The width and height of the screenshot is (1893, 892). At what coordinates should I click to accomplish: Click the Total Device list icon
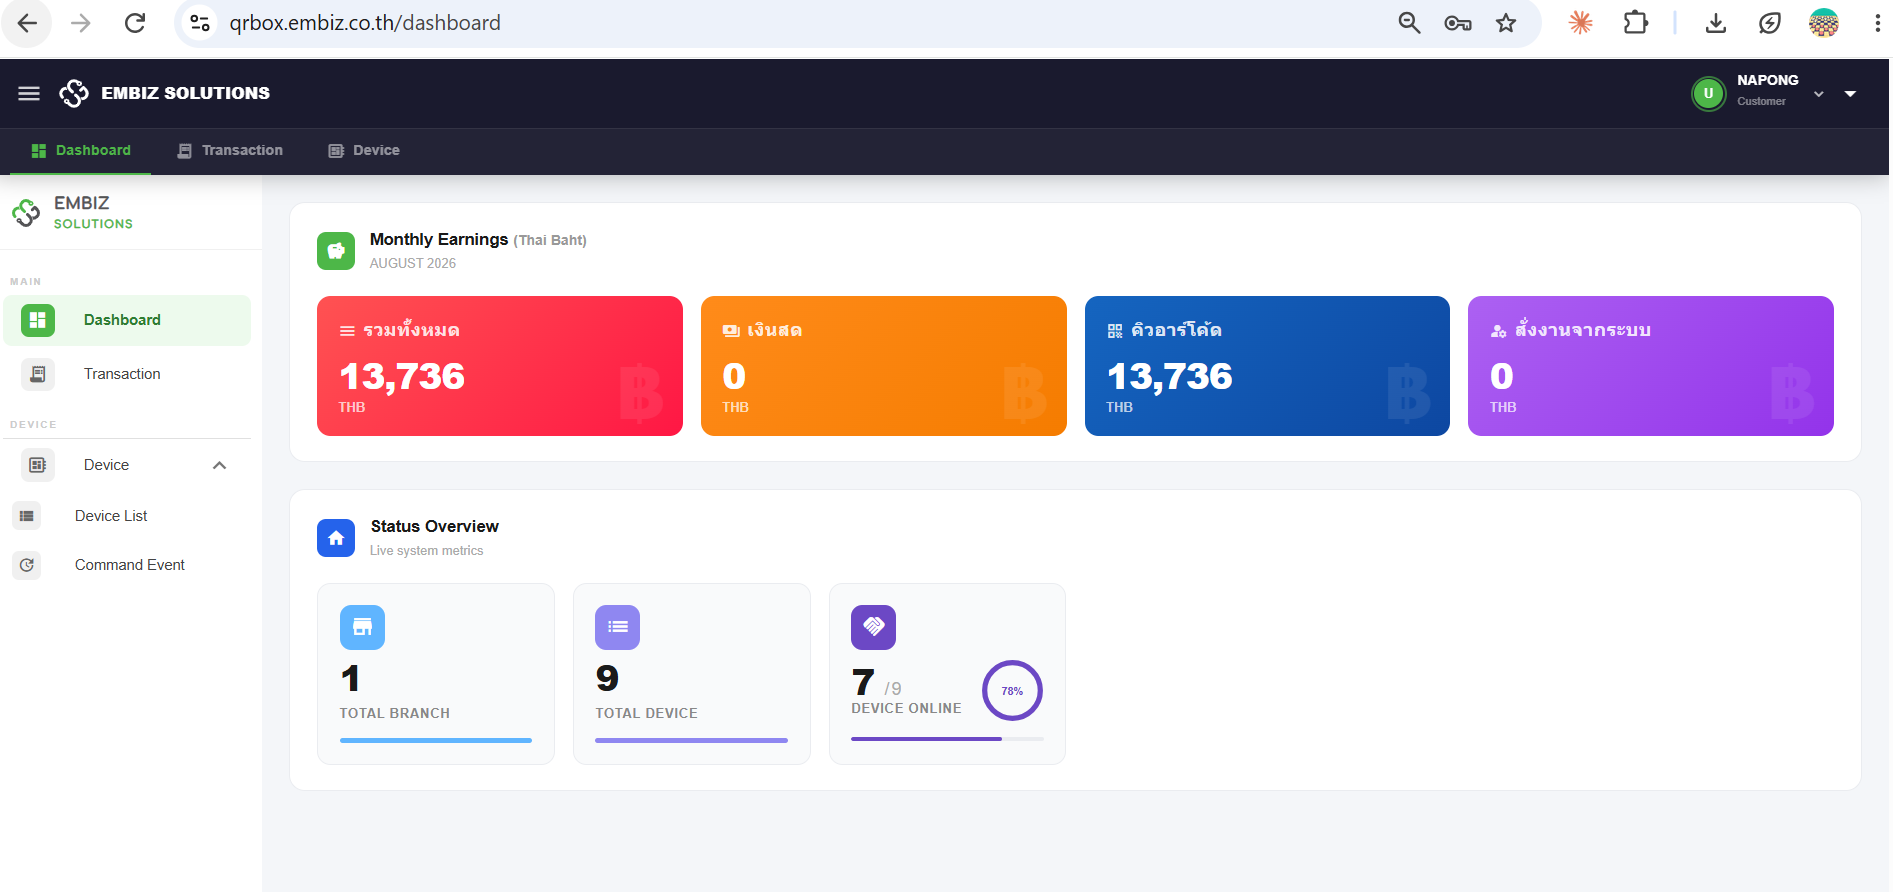617,627
